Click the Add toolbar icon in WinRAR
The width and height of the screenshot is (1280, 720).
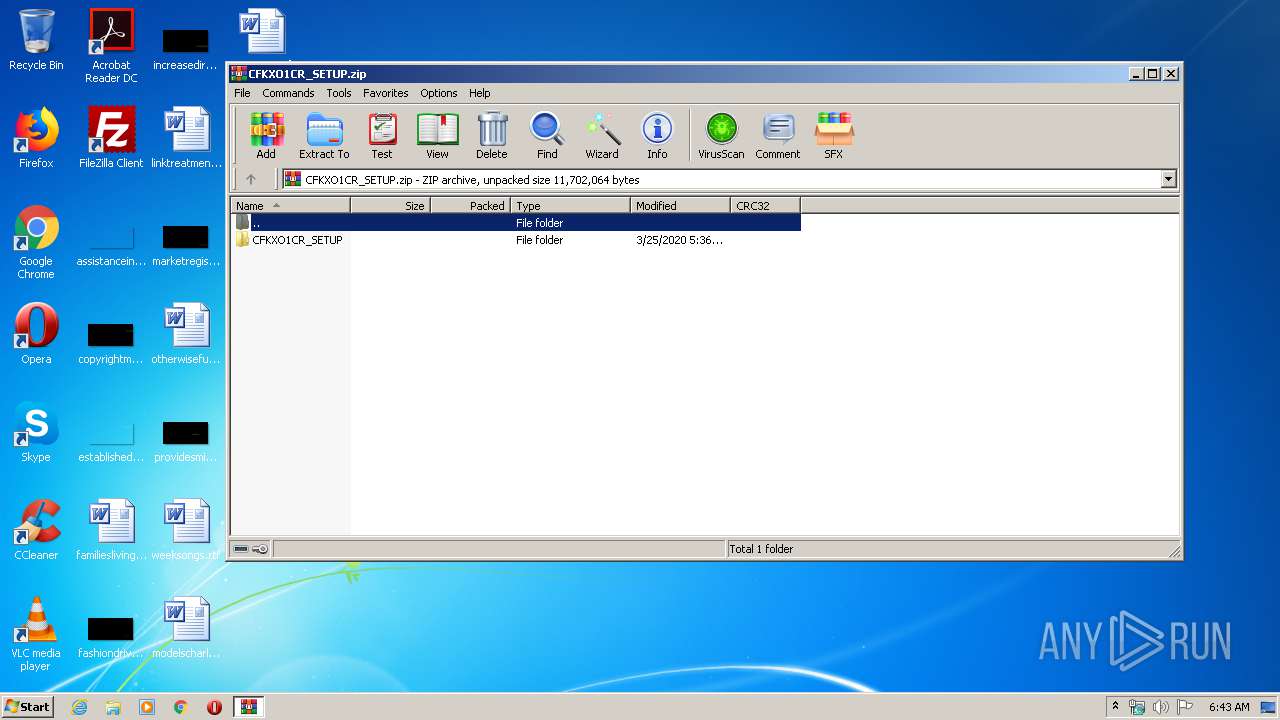click(x=266, y=136)
